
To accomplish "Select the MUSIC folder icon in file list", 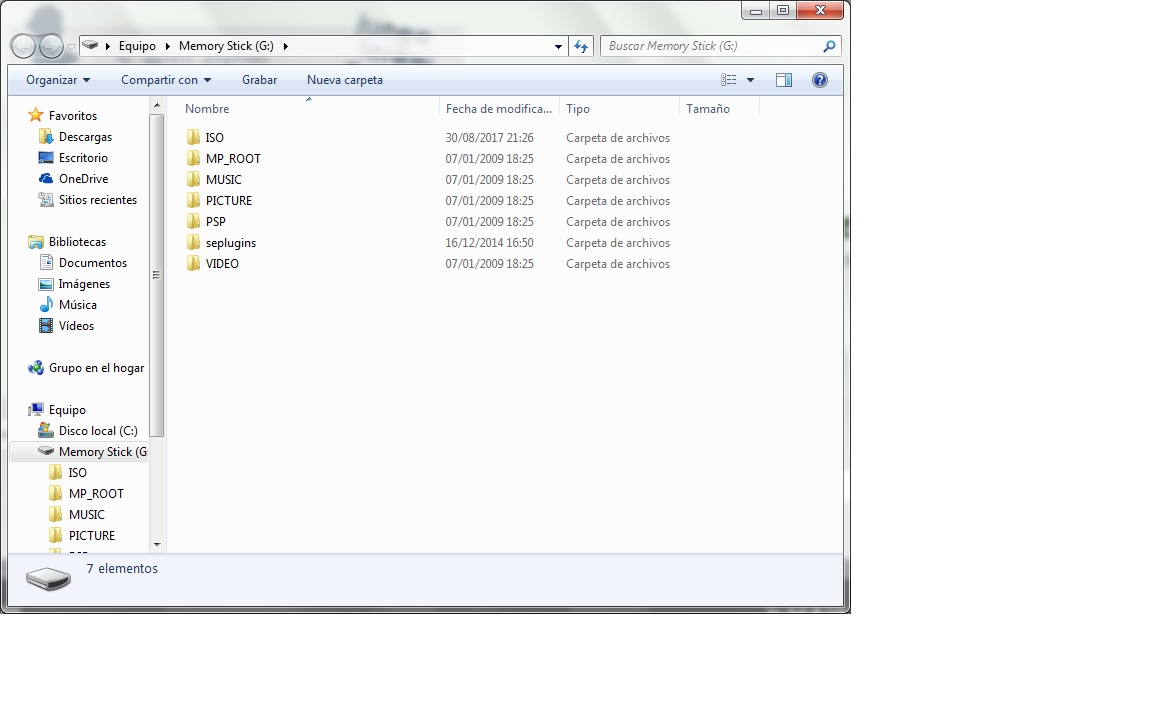I will [x=193, y=179].
